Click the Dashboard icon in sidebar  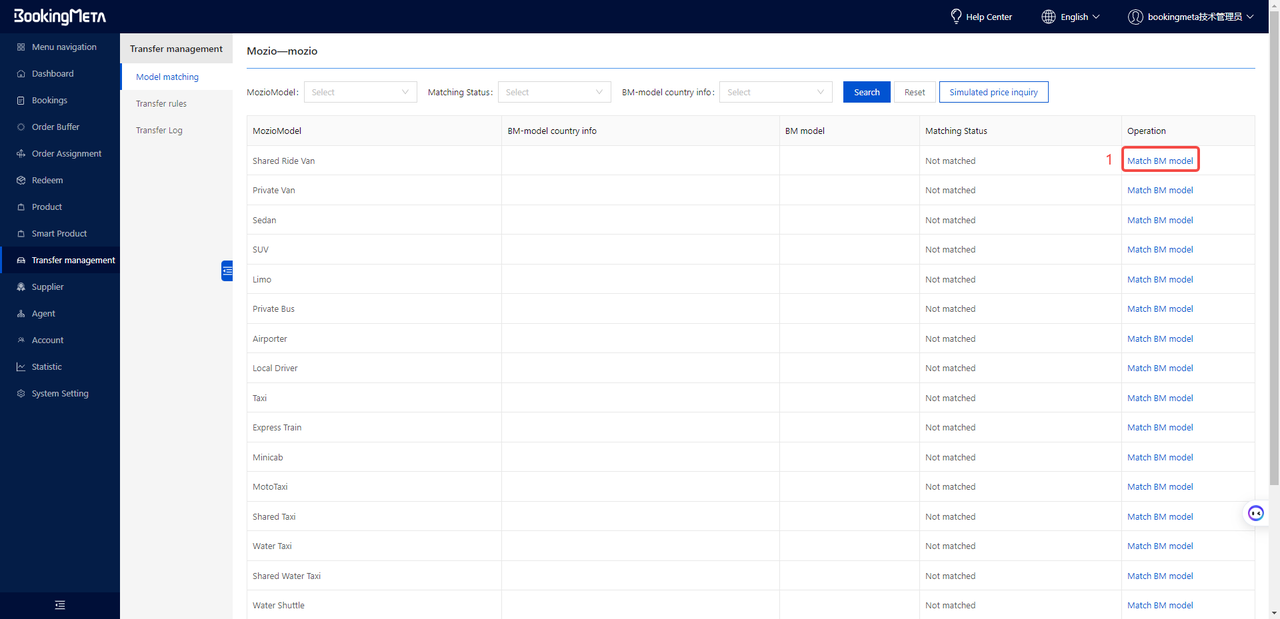coord(21,74)
